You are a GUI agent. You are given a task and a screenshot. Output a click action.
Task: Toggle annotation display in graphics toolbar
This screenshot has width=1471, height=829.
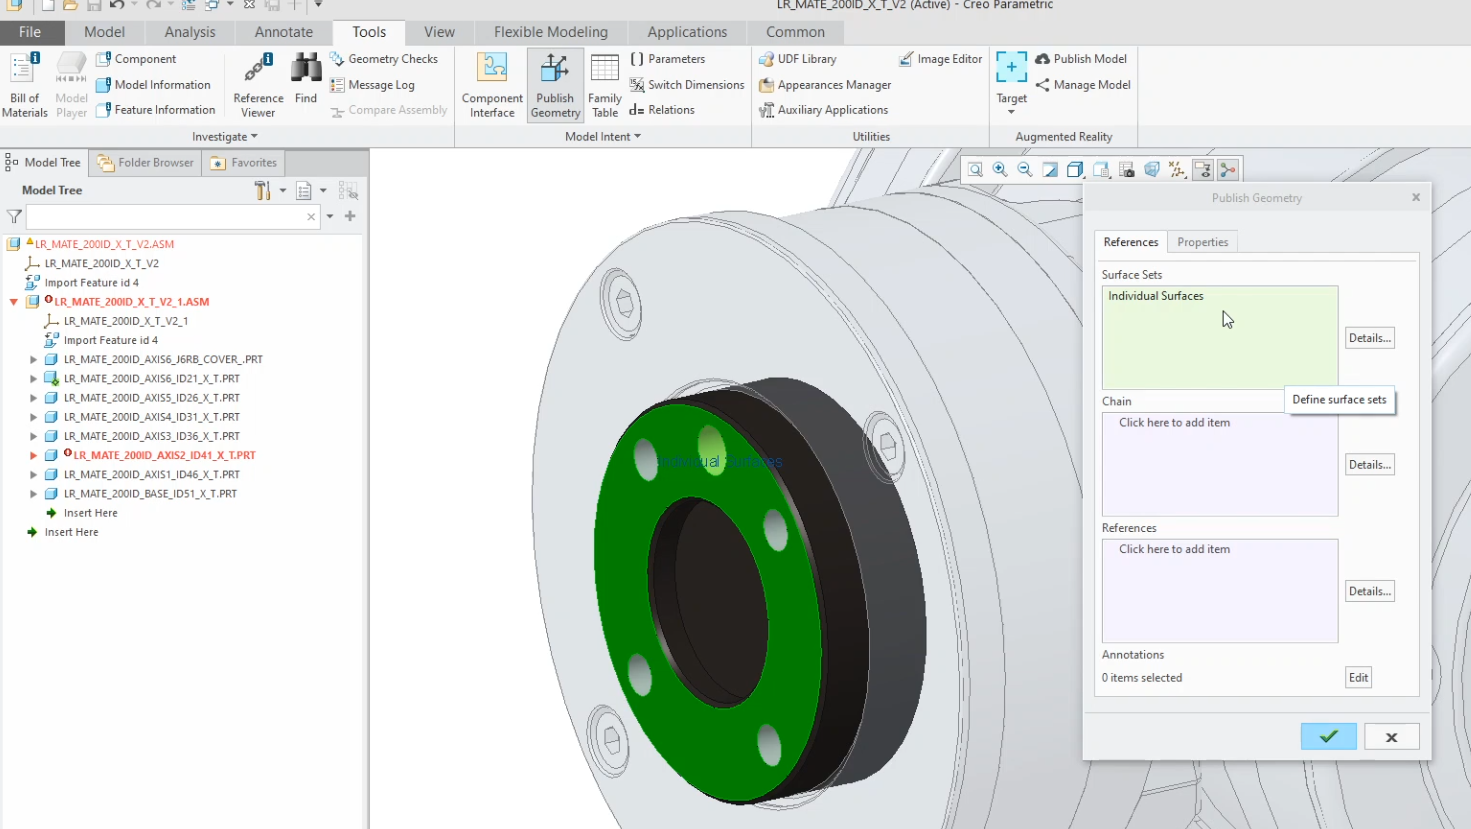pos(1202,170)
